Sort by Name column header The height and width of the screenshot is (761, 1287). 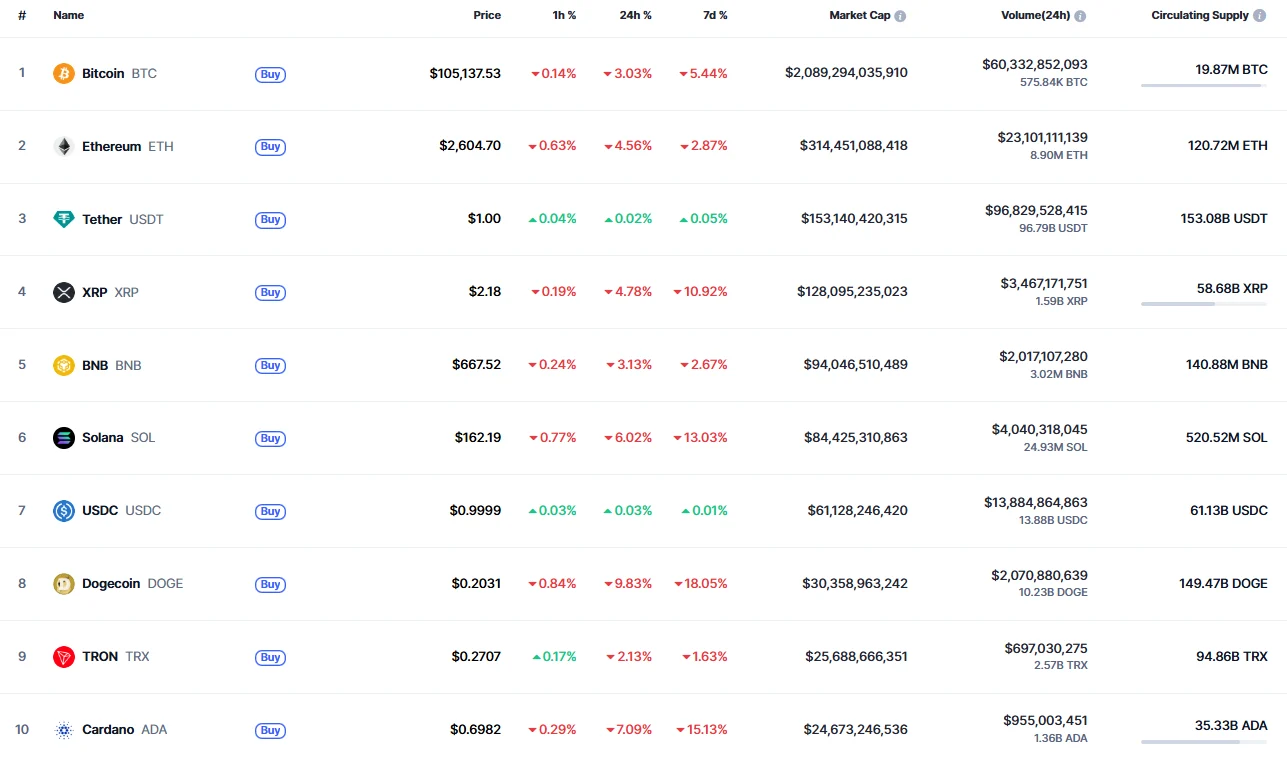tap(69, 16)
